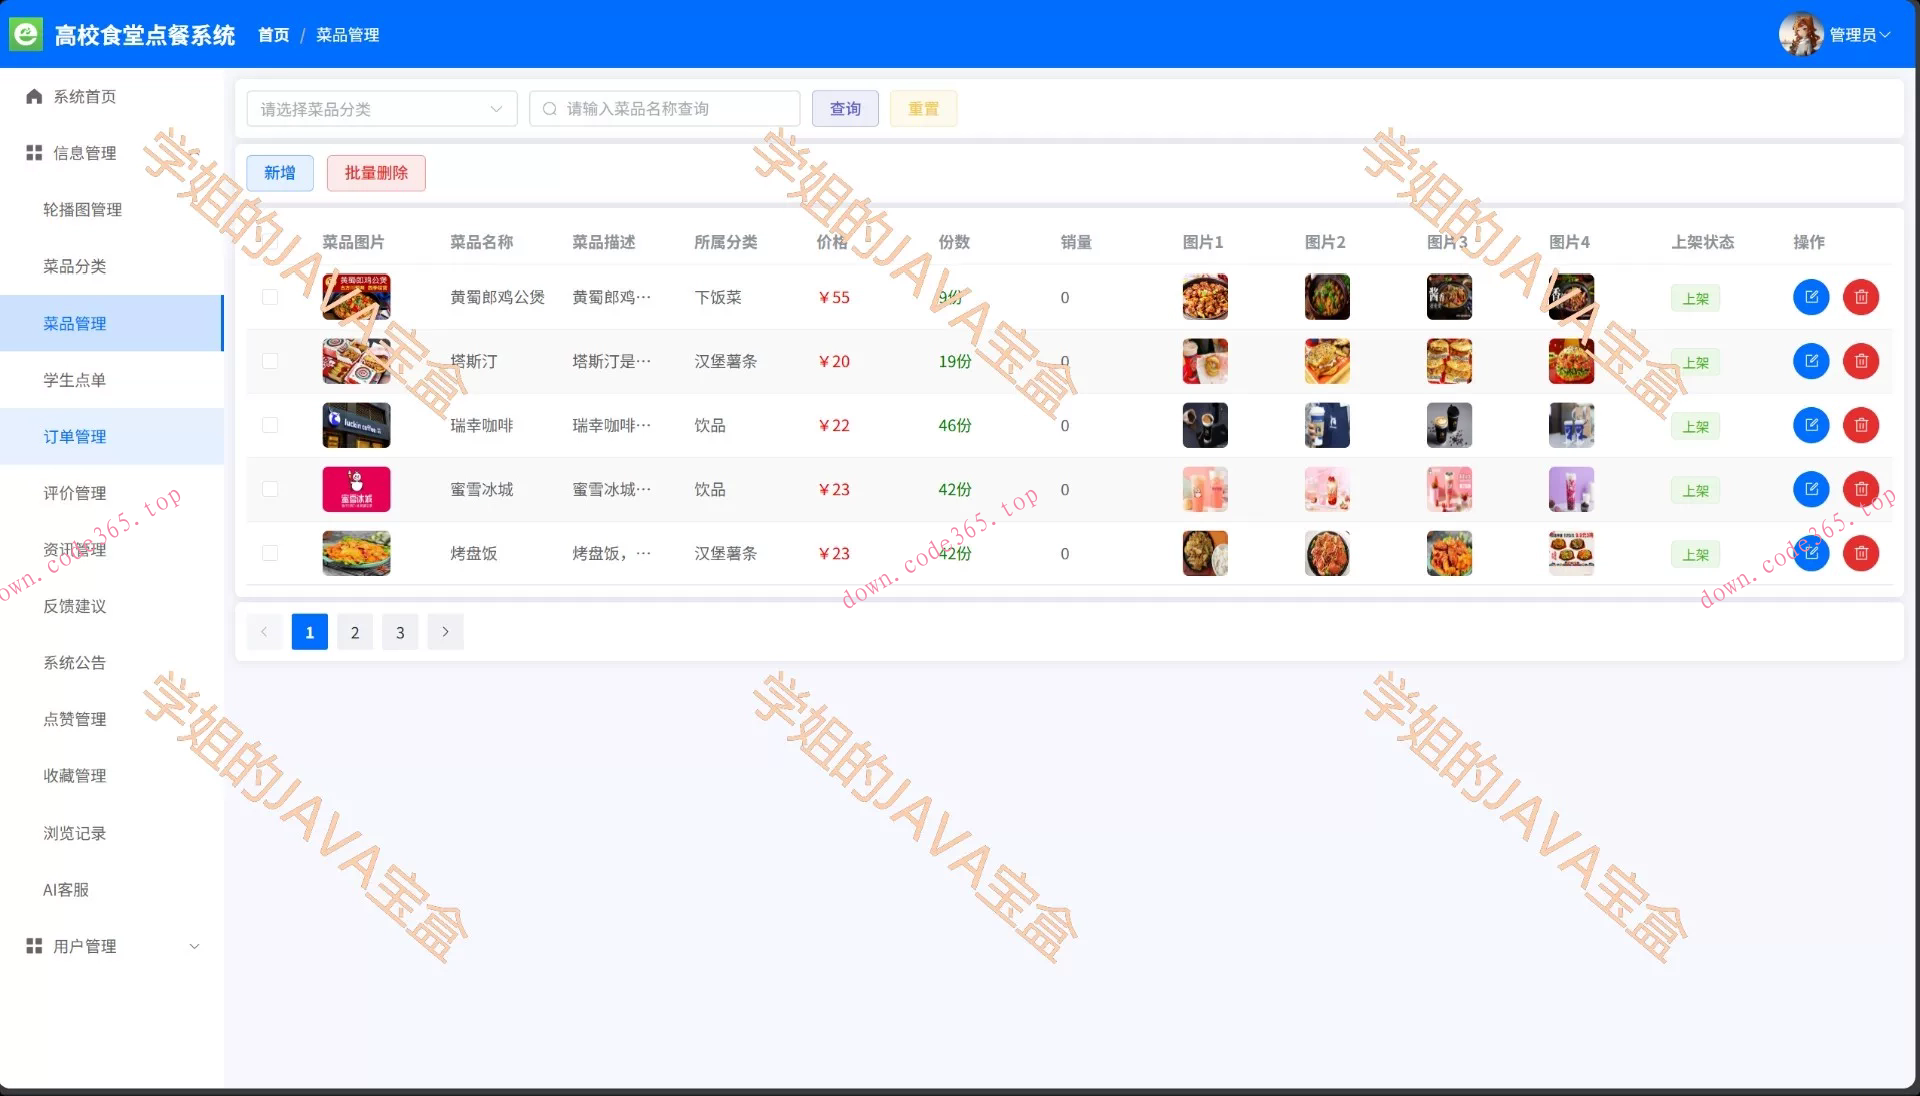
Task: Check the checkbox for 瑞幸咖啡 row
Action: coord(270,425)
